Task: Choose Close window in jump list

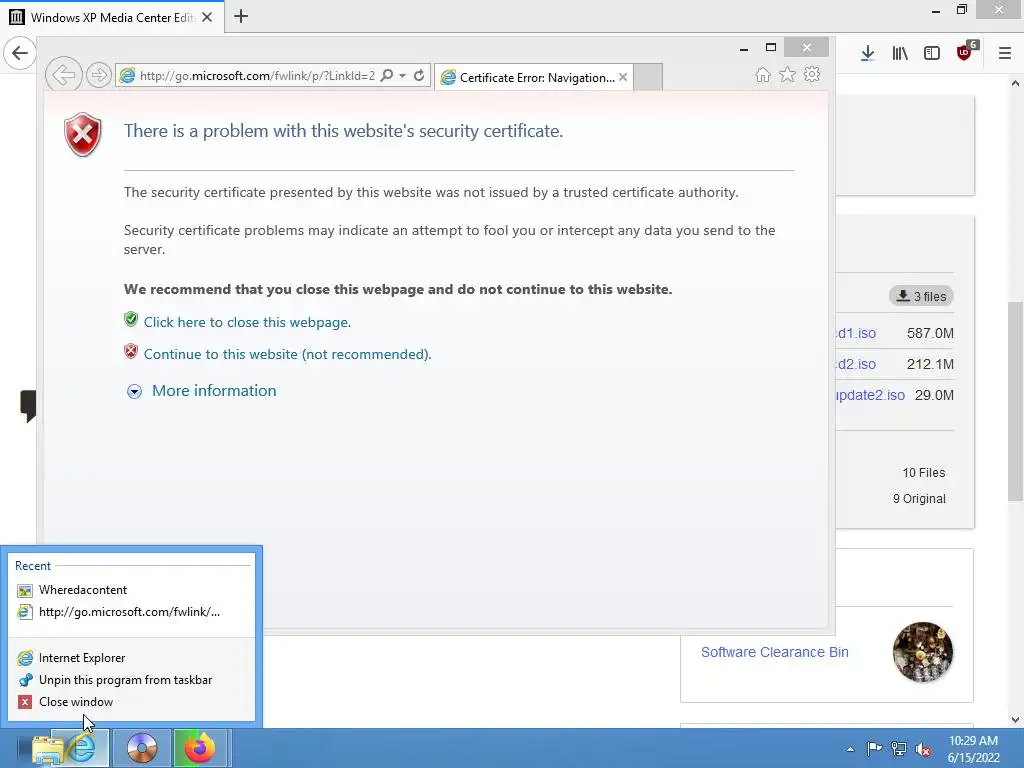Action: pos(131,702)
